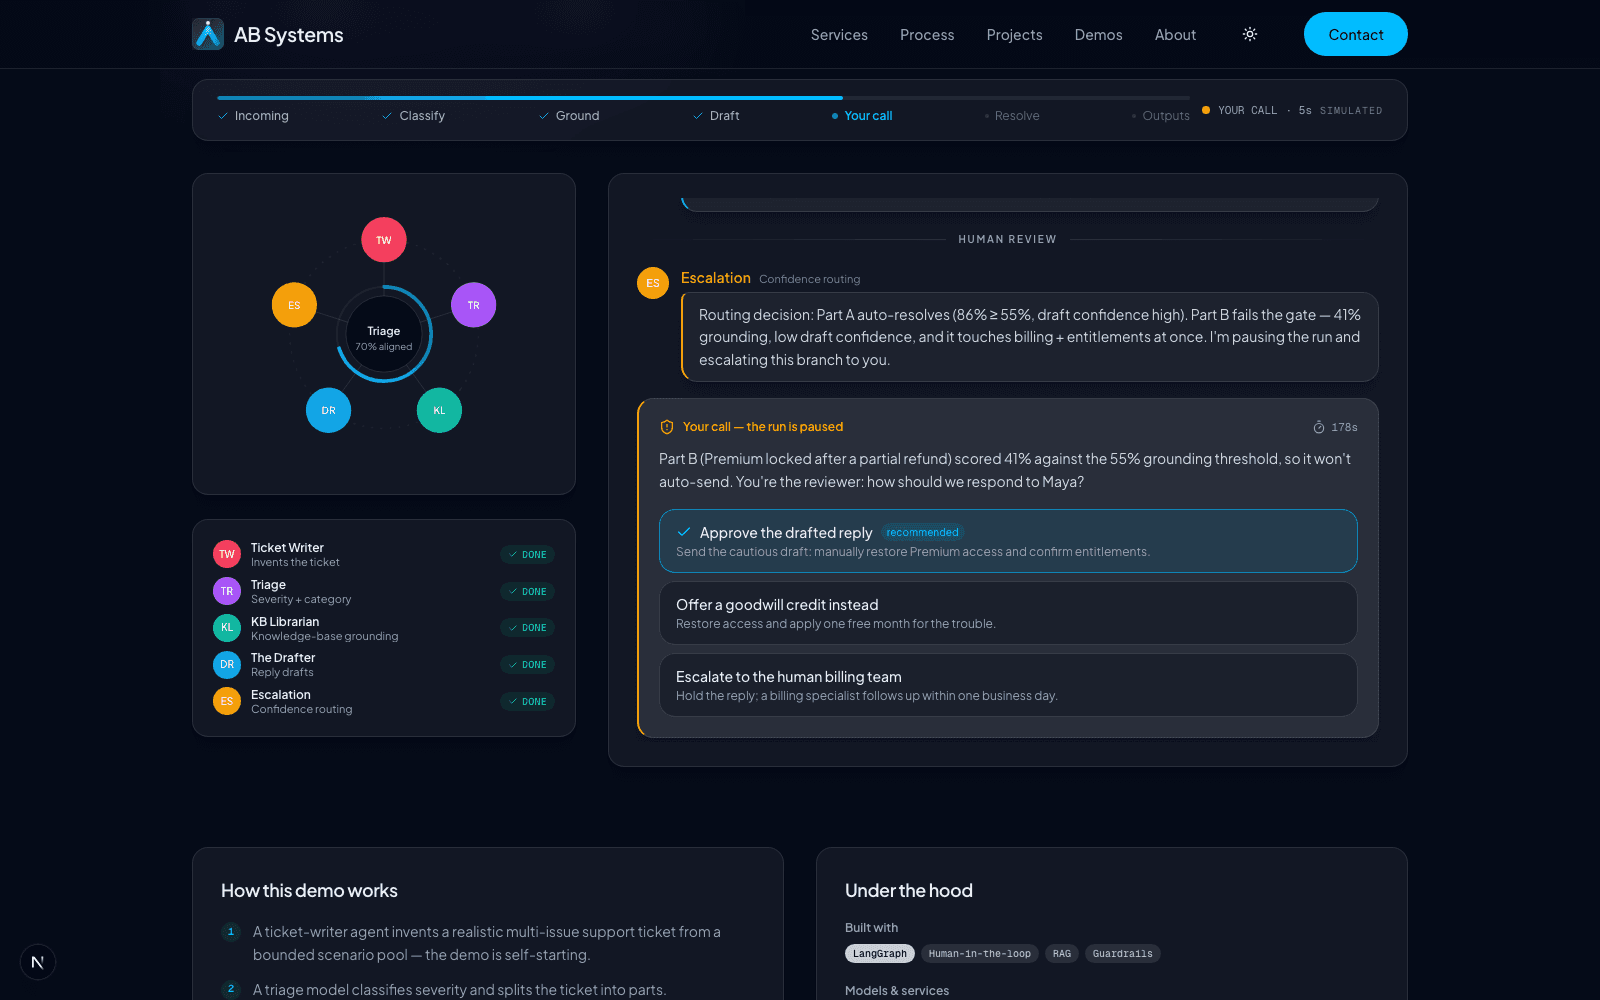Viewport: 1600px width, 1000px height.
Task: Click the LangGraph tag
Action: 880,954
